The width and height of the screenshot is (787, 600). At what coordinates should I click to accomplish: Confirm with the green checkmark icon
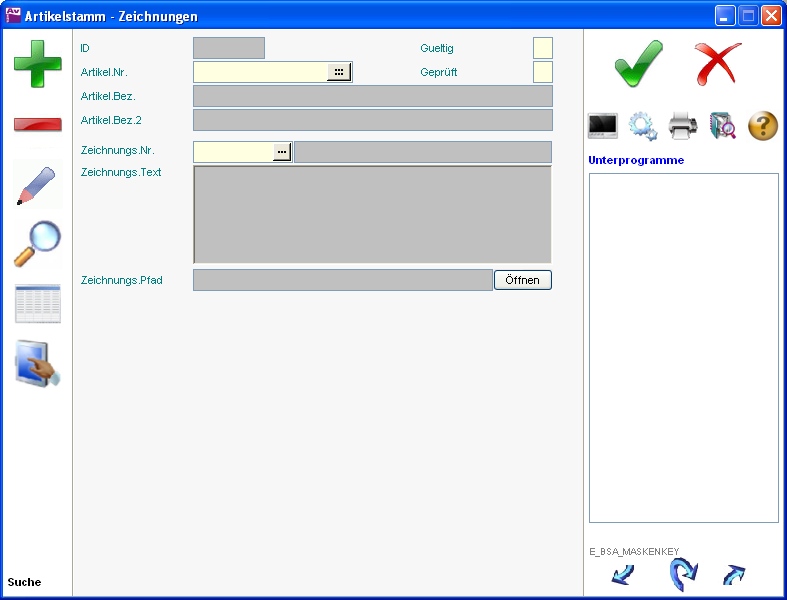coord(638,64)
